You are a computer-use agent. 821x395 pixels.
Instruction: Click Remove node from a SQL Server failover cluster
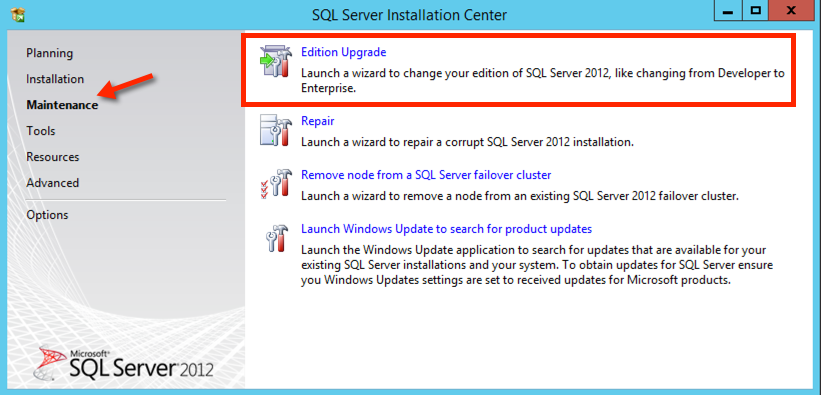(x=426, y=174)
